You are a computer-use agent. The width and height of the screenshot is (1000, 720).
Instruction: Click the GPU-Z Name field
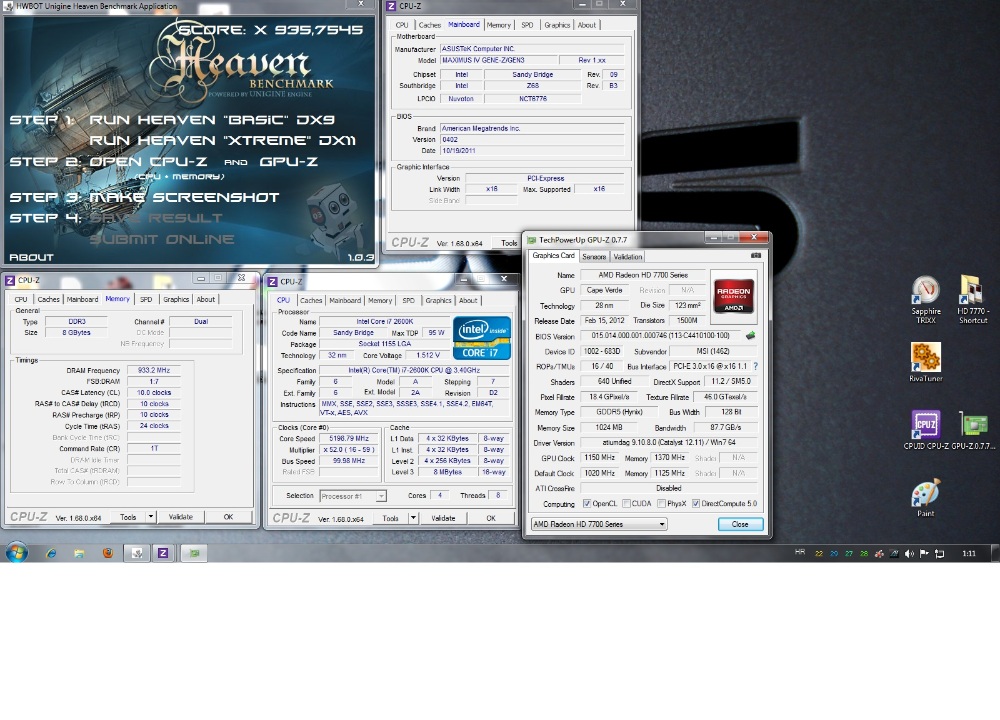click(x=643, y=275)
